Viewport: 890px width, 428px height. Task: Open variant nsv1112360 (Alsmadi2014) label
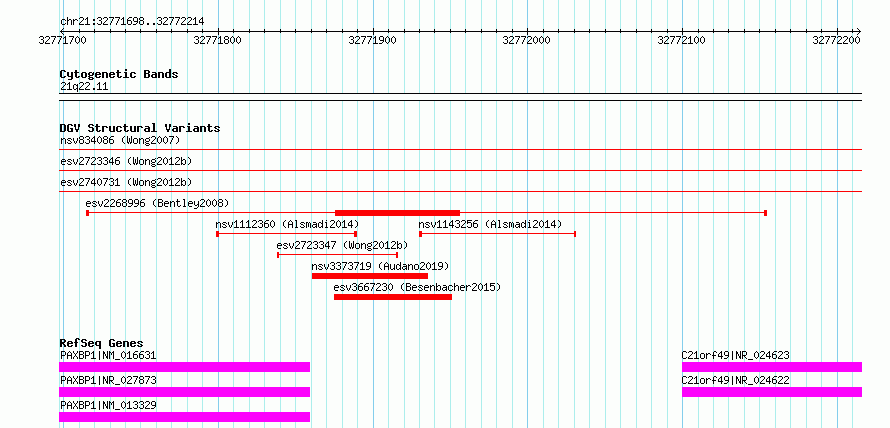pyautogui.click(x=287, y=225)
